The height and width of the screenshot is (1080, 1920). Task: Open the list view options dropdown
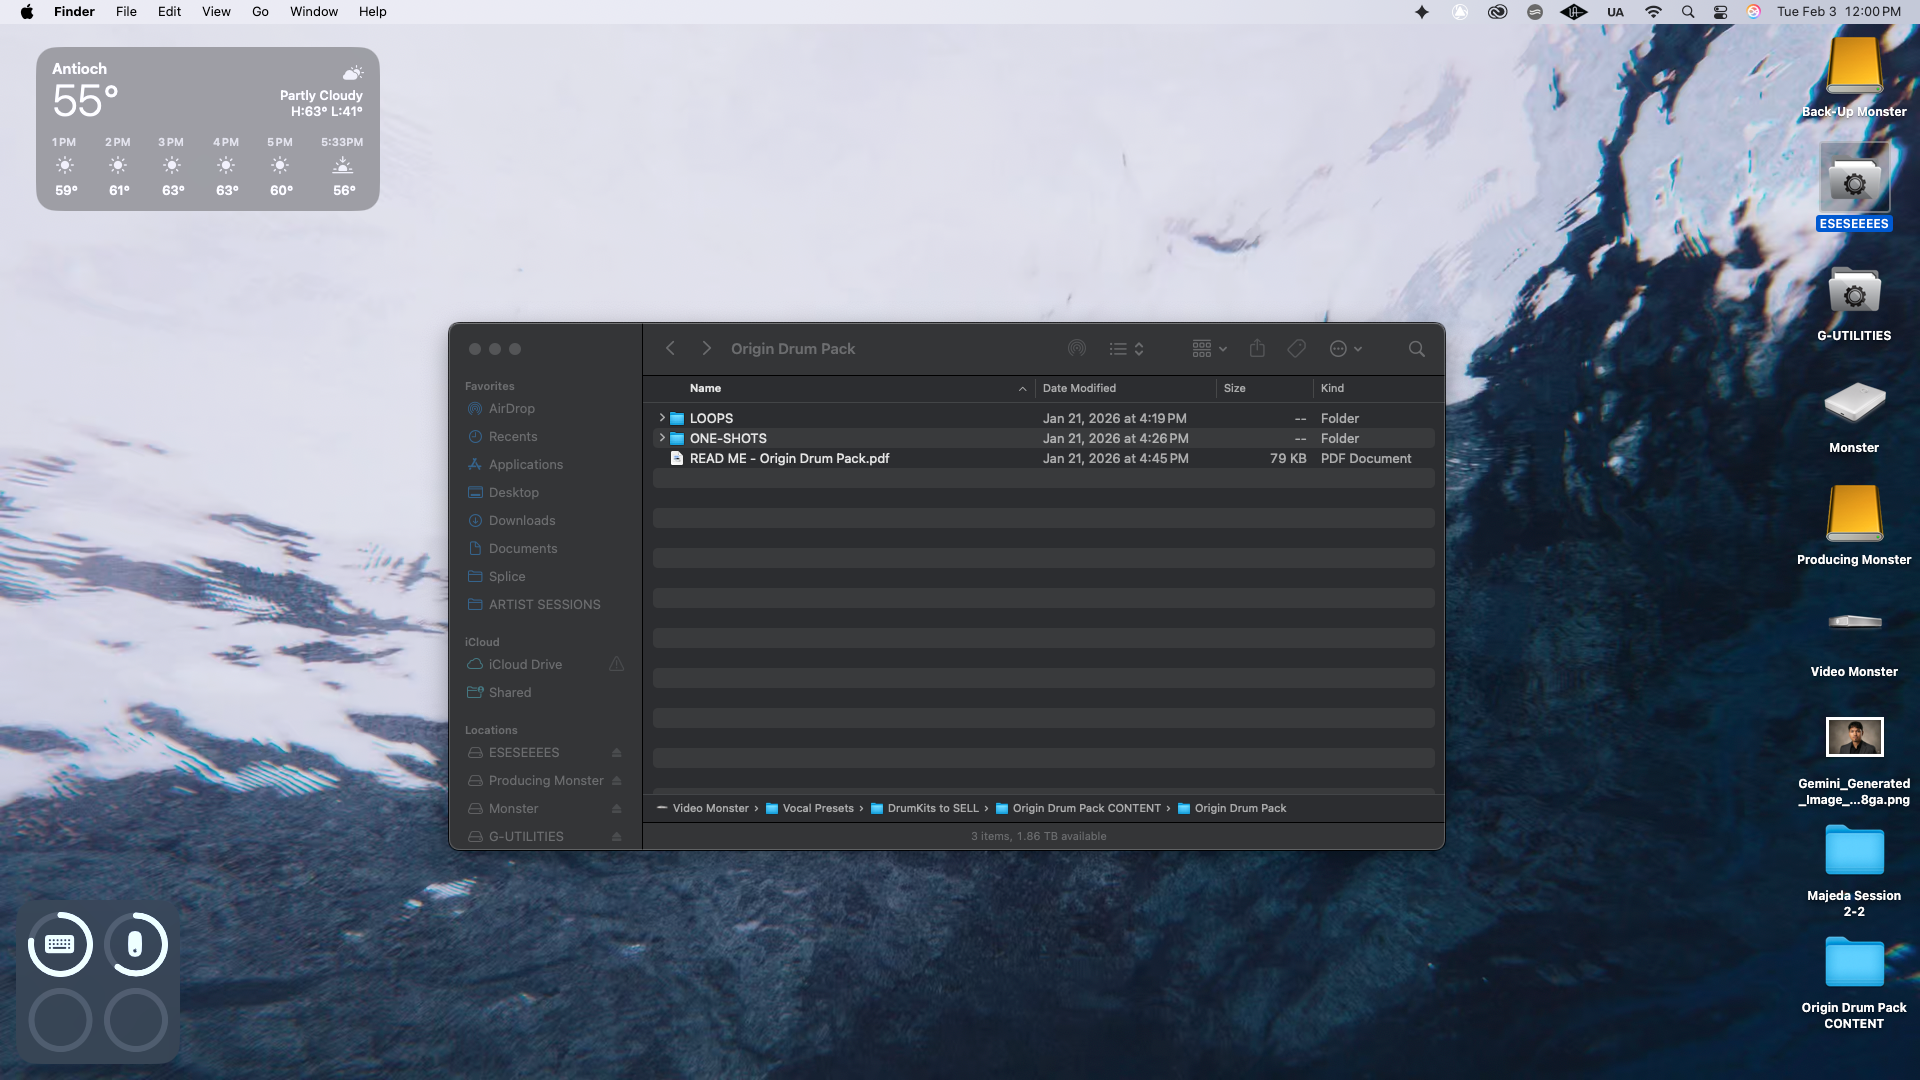coord(1126,349)
